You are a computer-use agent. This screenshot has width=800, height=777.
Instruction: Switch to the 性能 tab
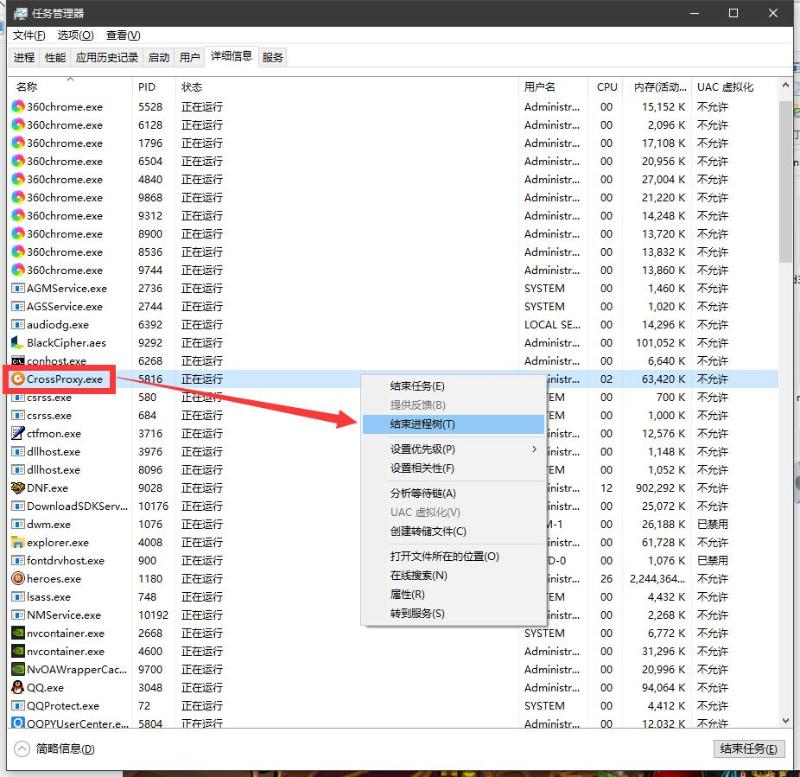(55, 57)
